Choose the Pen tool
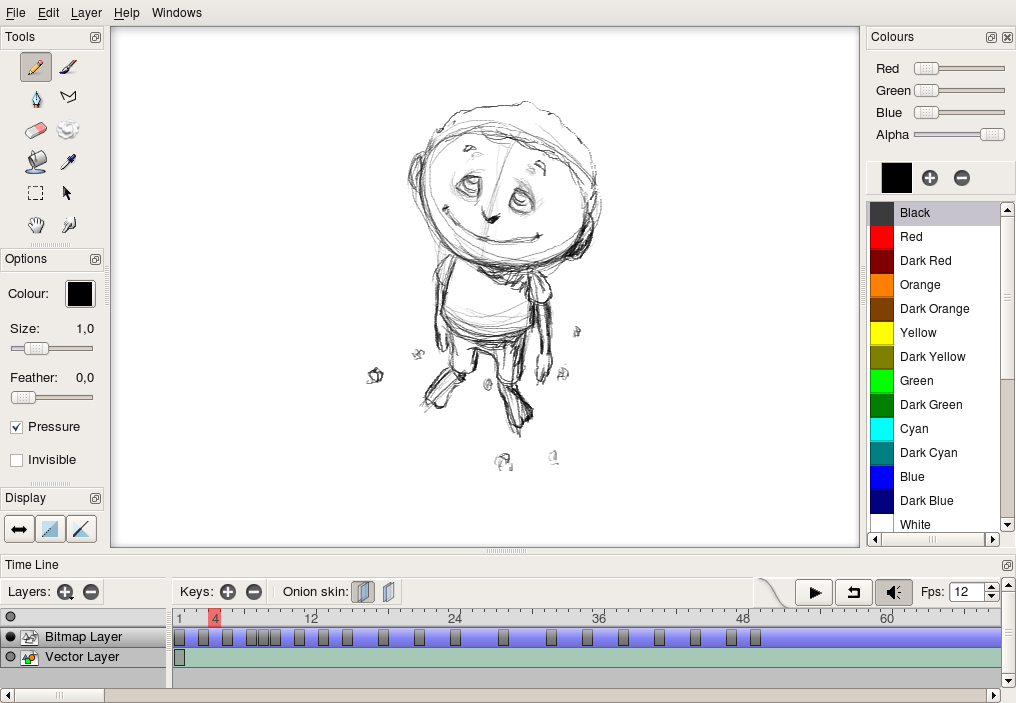The height and width of the screenshot is (703, 1016). 35,98
